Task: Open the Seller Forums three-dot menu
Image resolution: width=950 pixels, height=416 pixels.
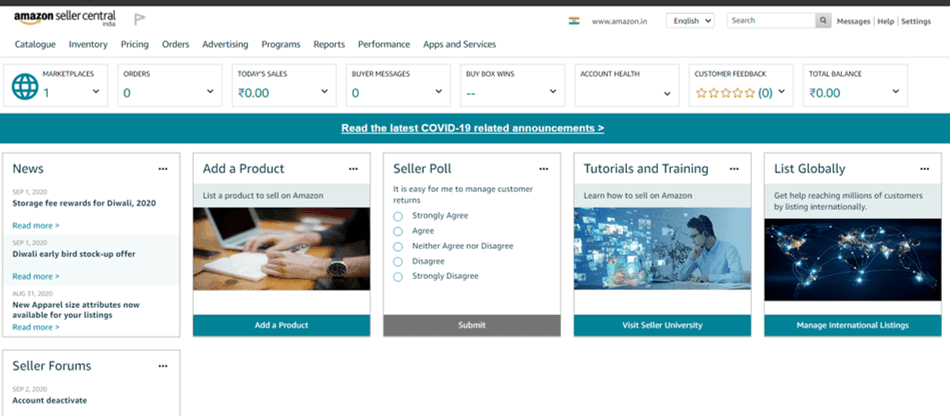Action: coord(163,366)
